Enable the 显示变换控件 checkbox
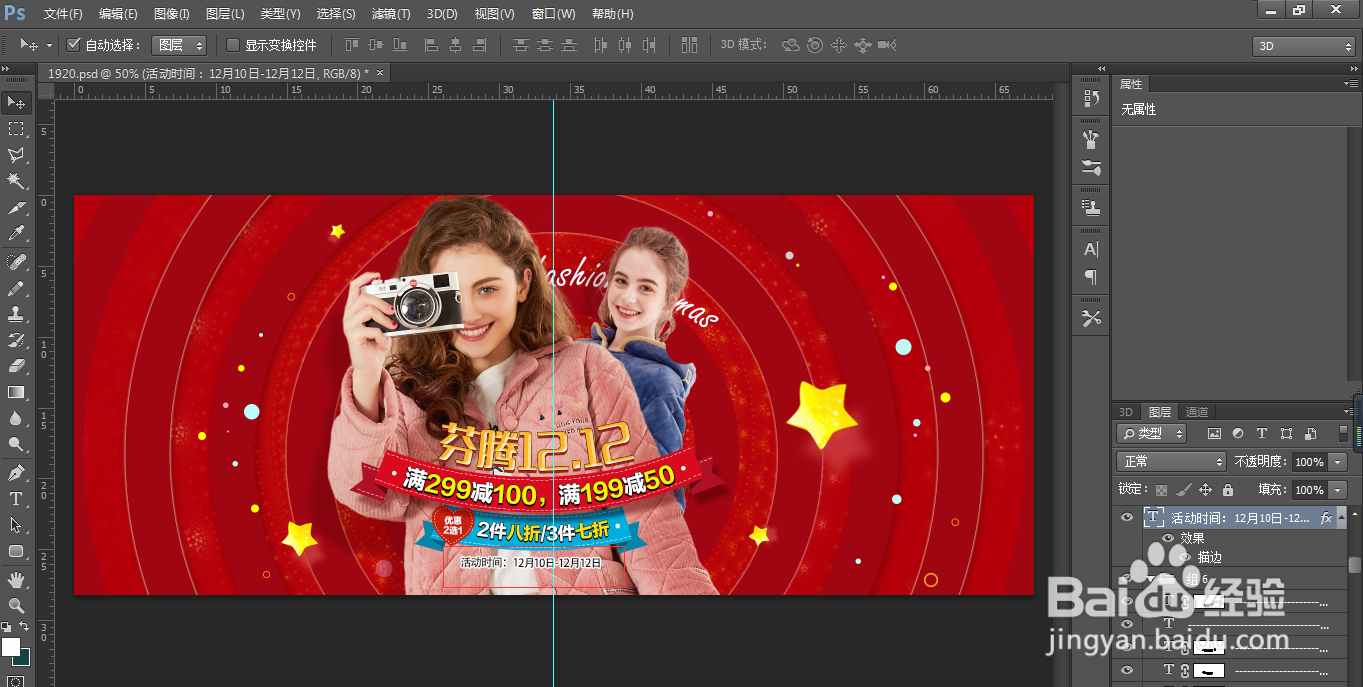1363x687 pixels. (x=233, y=45)
